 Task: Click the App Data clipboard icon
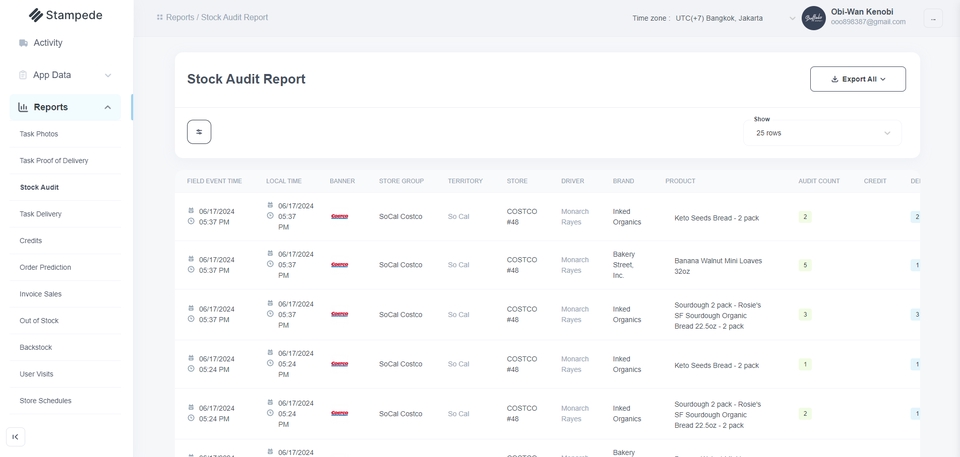23,75
